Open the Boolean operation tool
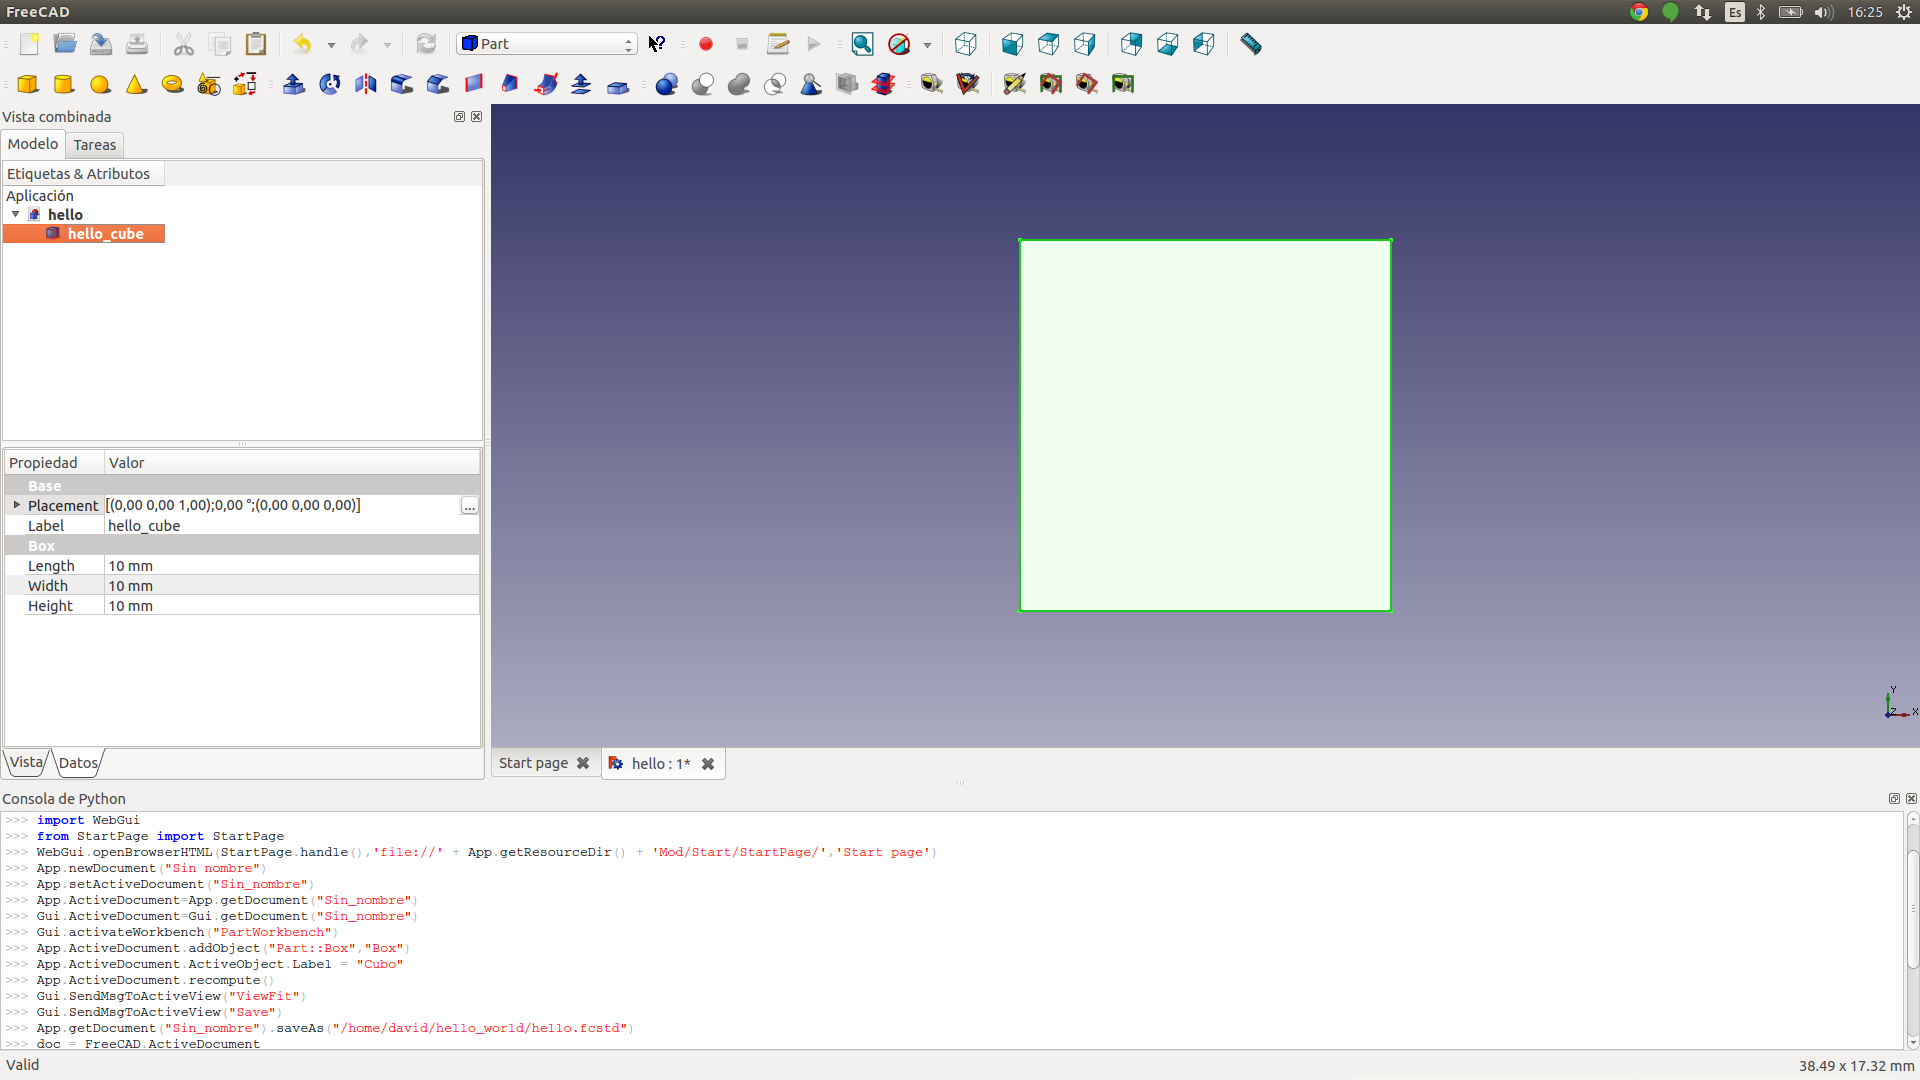Image resolution: width=1920 pixels, height=1080 pixels. [x=667, y=84]
